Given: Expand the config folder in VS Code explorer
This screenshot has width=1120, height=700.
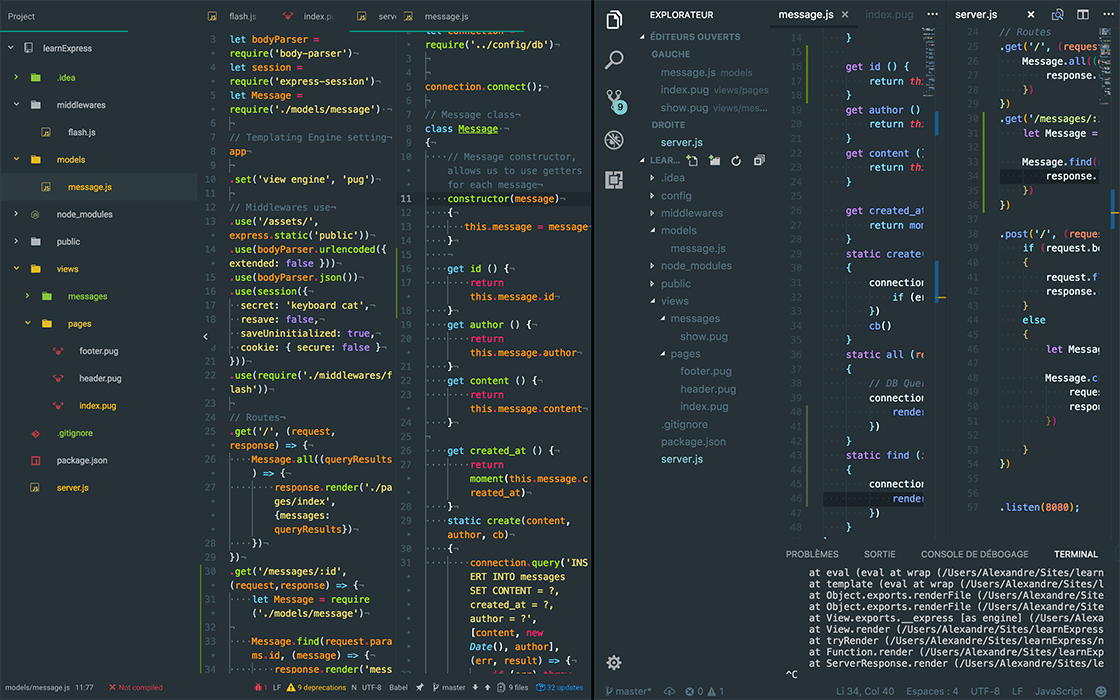Looking at the screenshot, I should point(676,196).
